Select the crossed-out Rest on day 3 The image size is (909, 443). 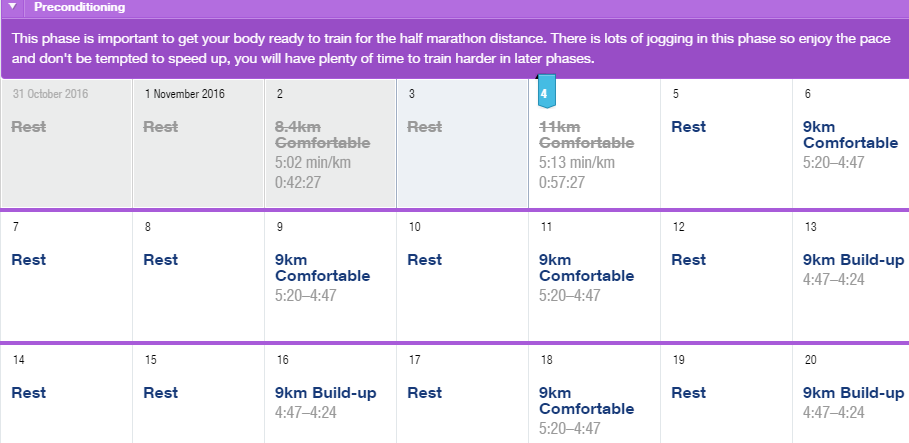(425, 127)
